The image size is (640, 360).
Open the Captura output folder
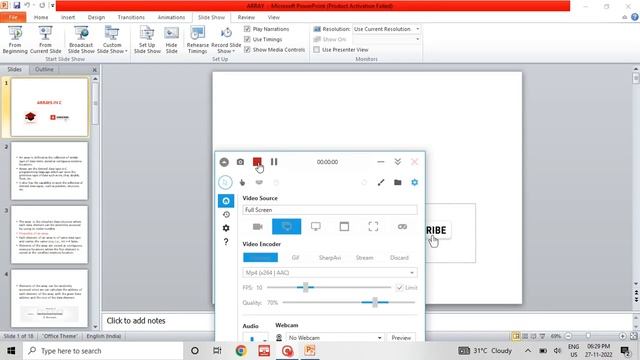coord(398,182)
